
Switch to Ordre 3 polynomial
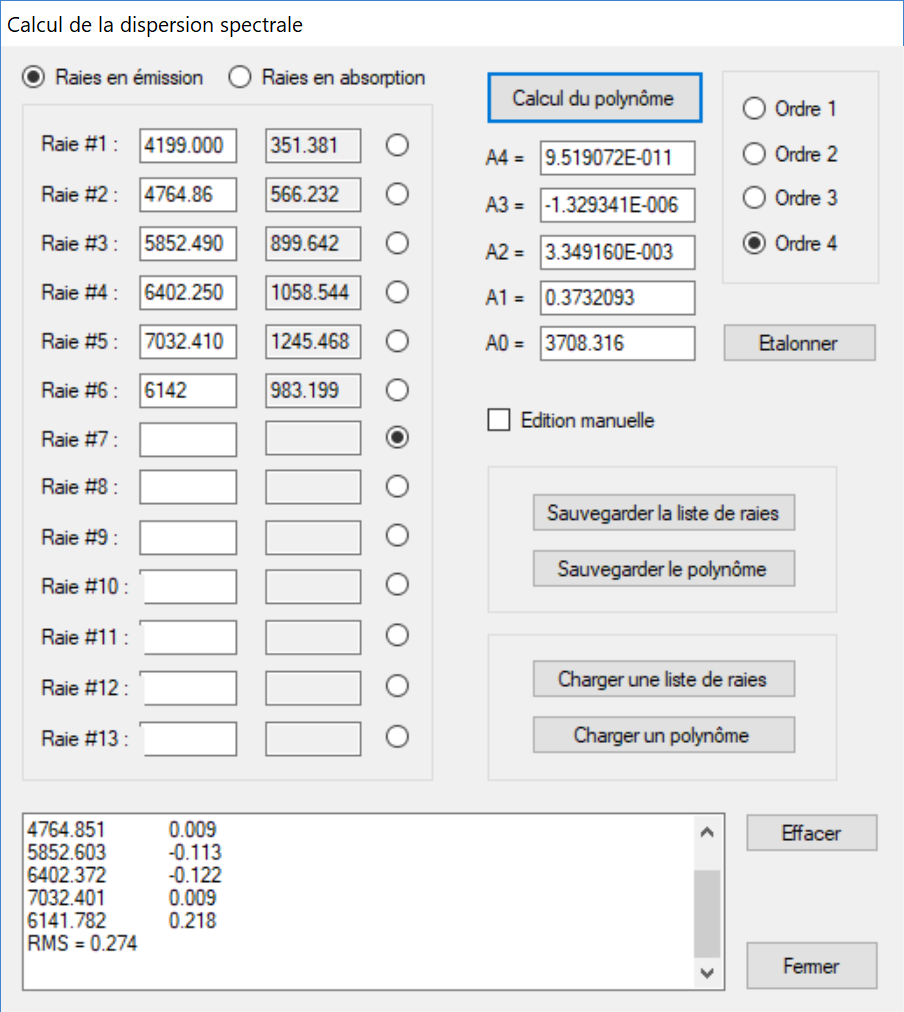point(754,198)
